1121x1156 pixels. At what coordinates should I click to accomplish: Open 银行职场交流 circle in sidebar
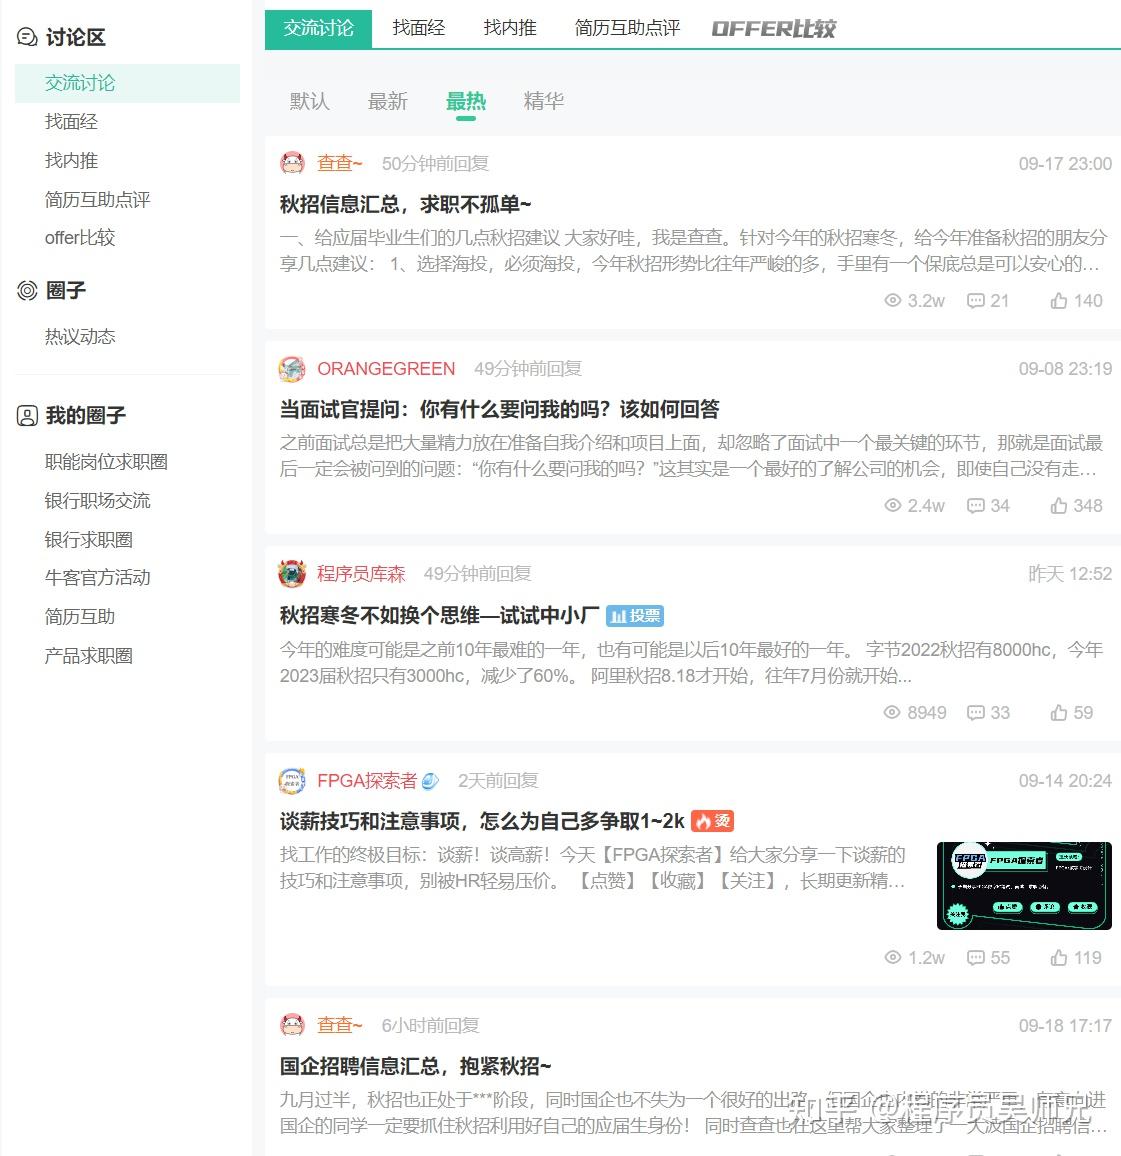97,501
